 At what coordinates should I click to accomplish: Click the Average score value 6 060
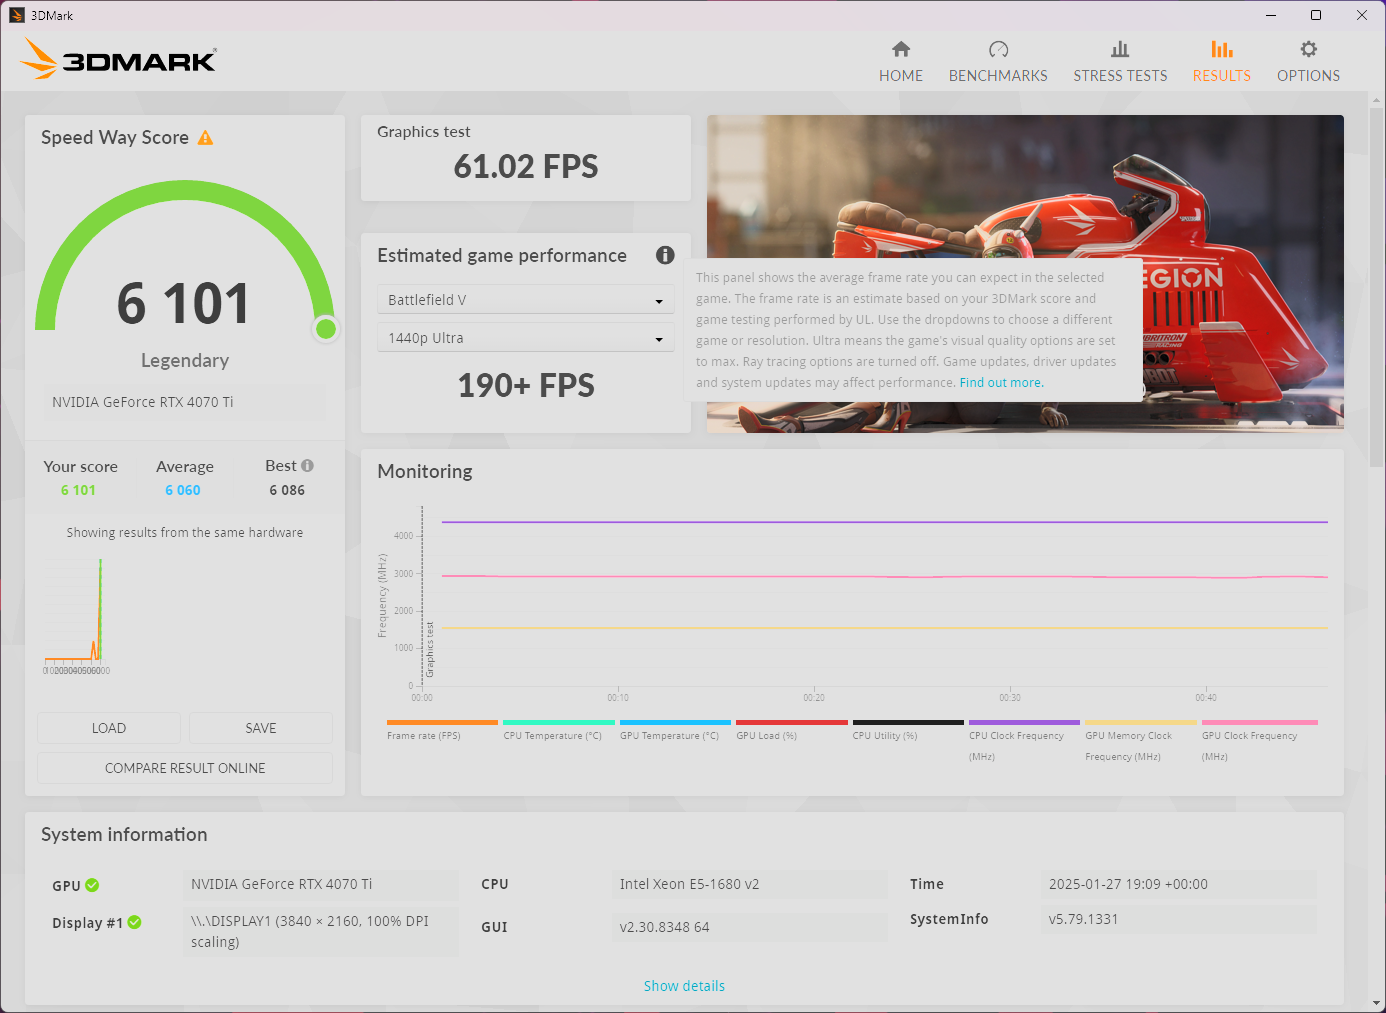[x=183, y=490]
